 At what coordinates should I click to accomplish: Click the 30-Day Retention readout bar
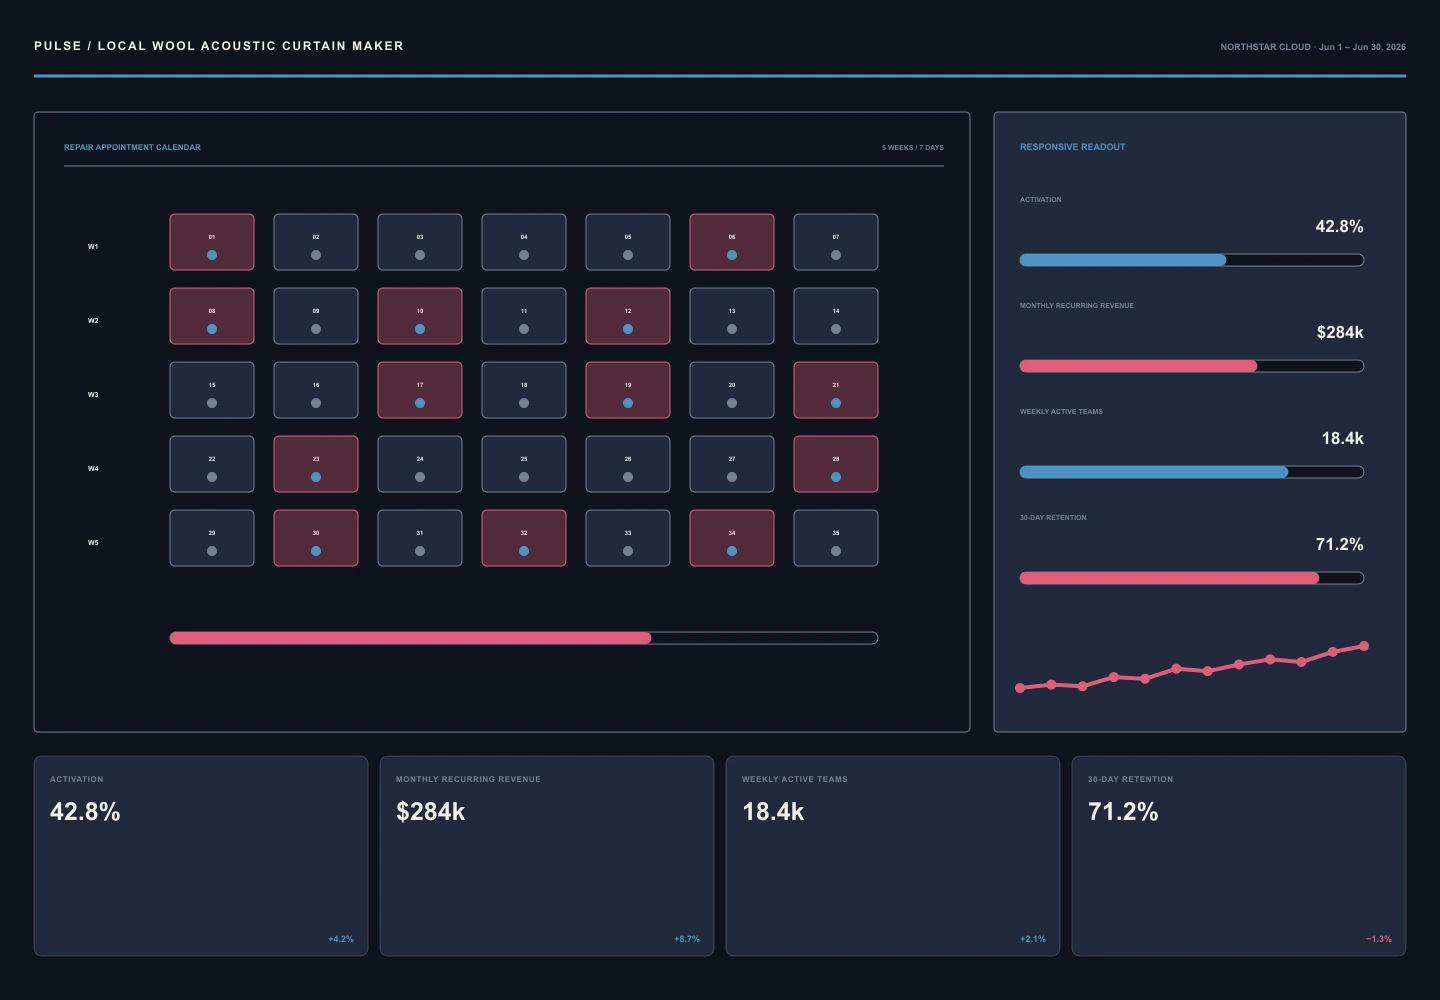pos(1192,578)
